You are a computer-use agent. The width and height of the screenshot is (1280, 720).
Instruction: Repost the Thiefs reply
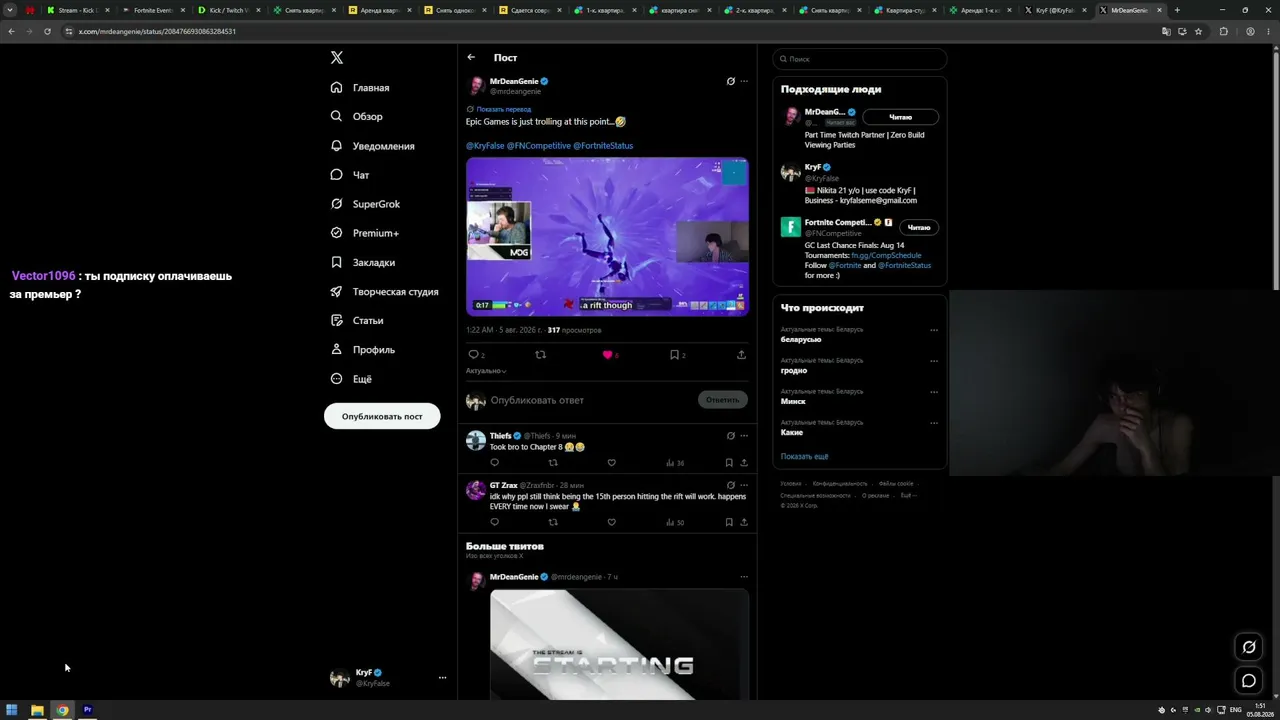(553, 463)
